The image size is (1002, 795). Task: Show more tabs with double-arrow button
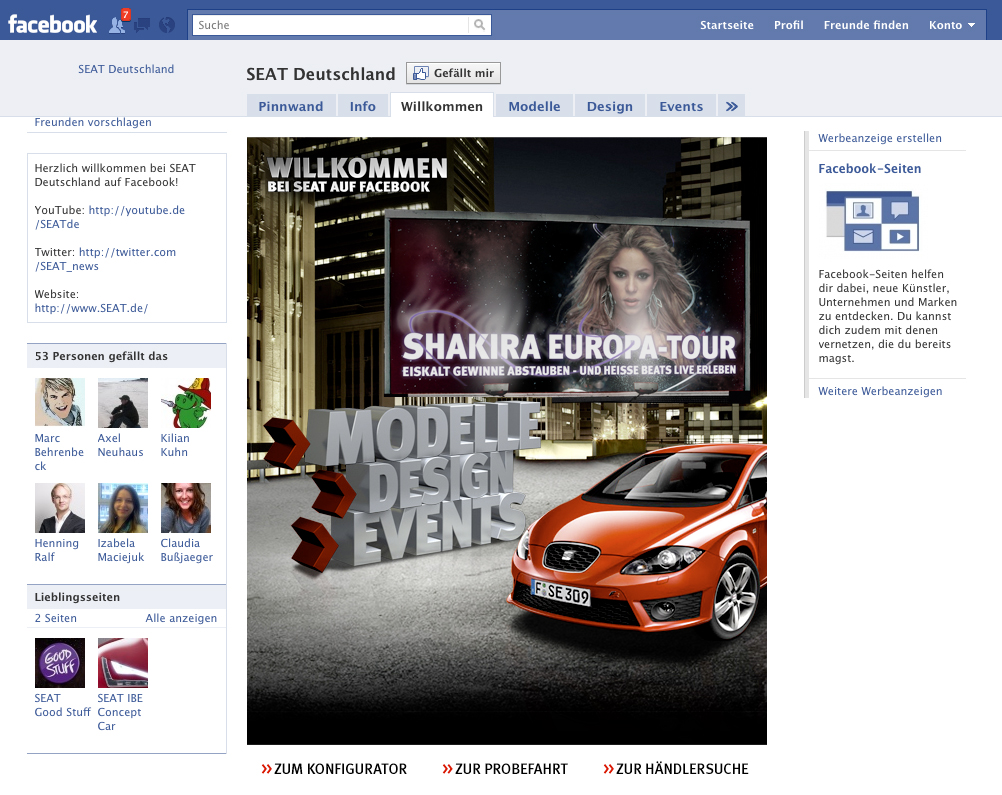tap(732, 106)
